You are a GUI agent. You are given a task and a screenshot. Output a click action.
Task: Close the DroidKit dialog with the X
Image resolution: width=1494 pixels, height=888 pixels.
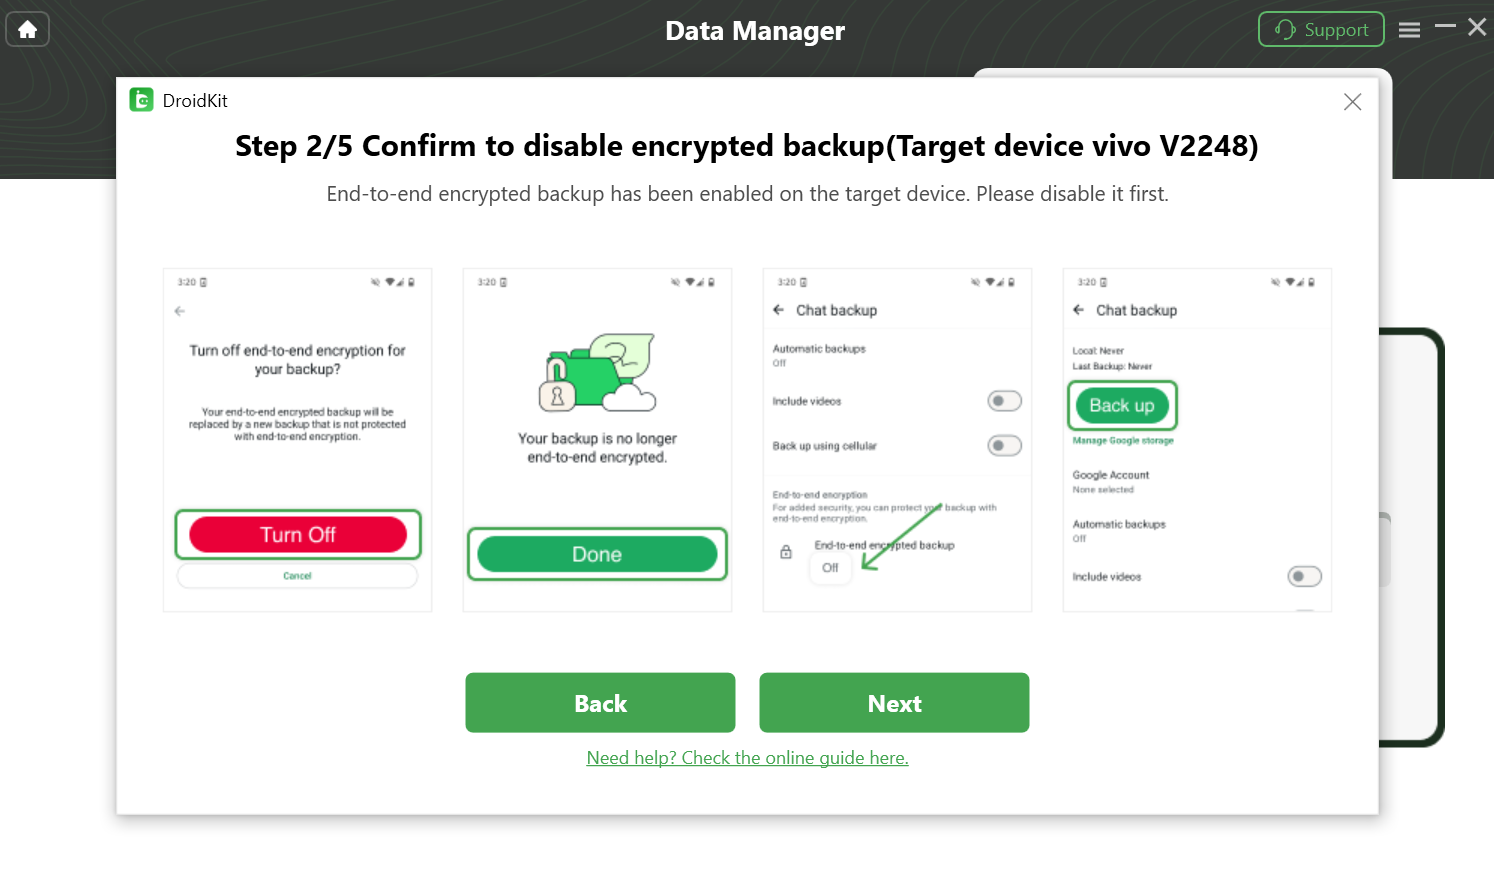[1352, 101]
